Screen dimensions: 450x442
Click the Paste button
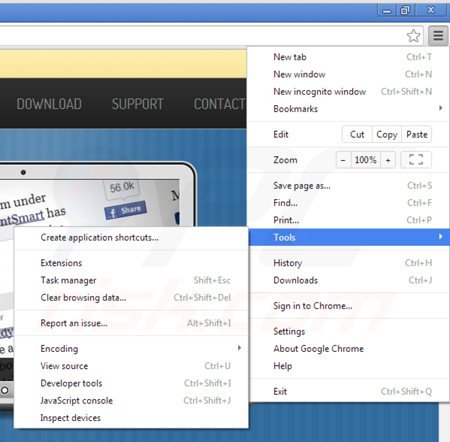coord(417,134)
